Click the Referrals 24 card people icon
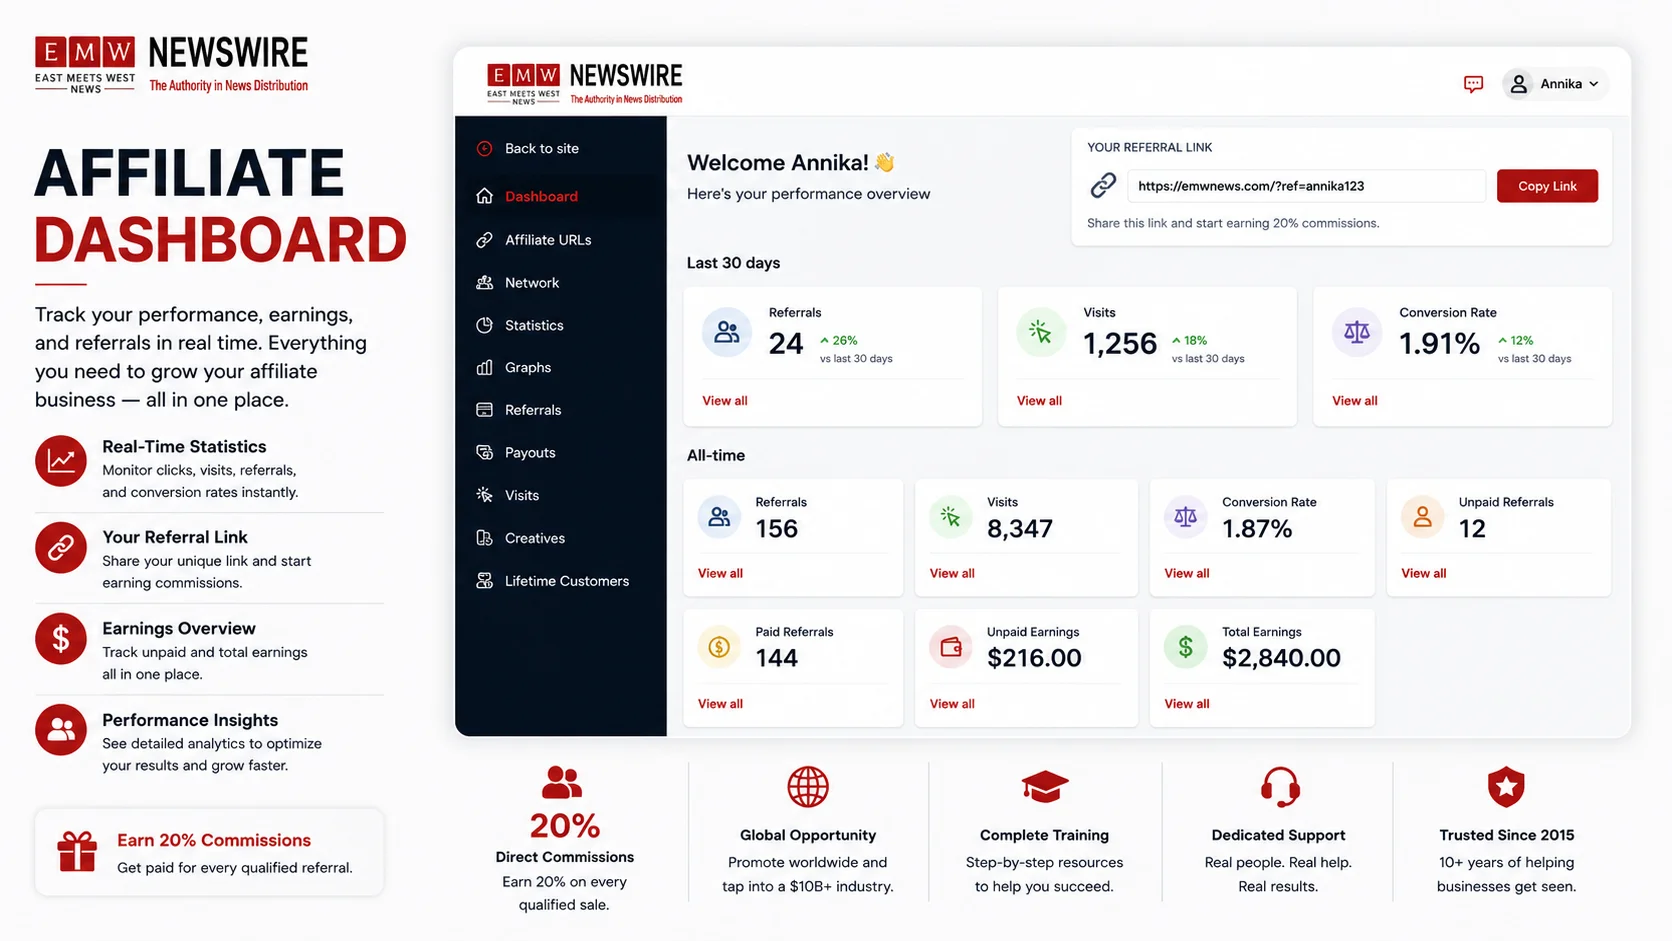Image resolution: width=1672 pixels, height=941 pixels. point(727,332)
